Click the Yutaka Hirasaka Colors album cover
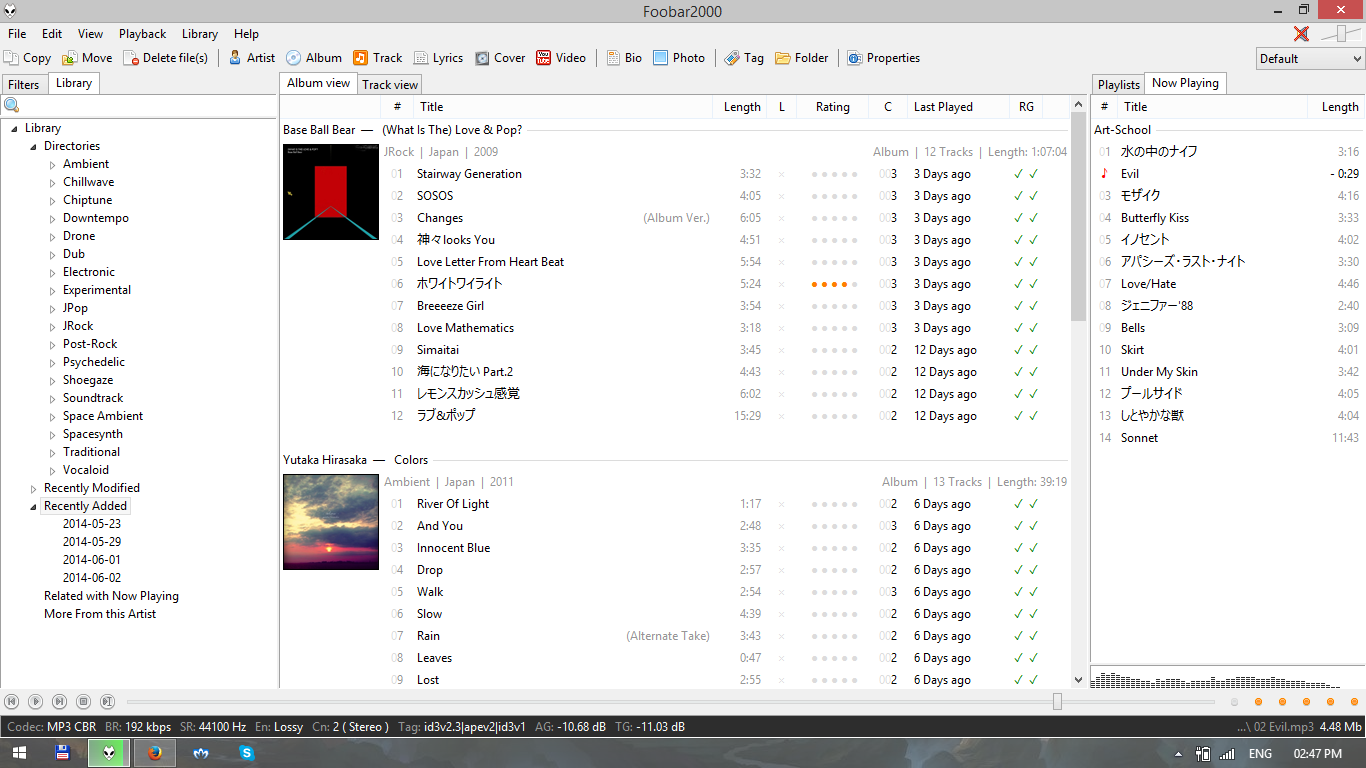The image size is (1366, 768). point(331,522)
